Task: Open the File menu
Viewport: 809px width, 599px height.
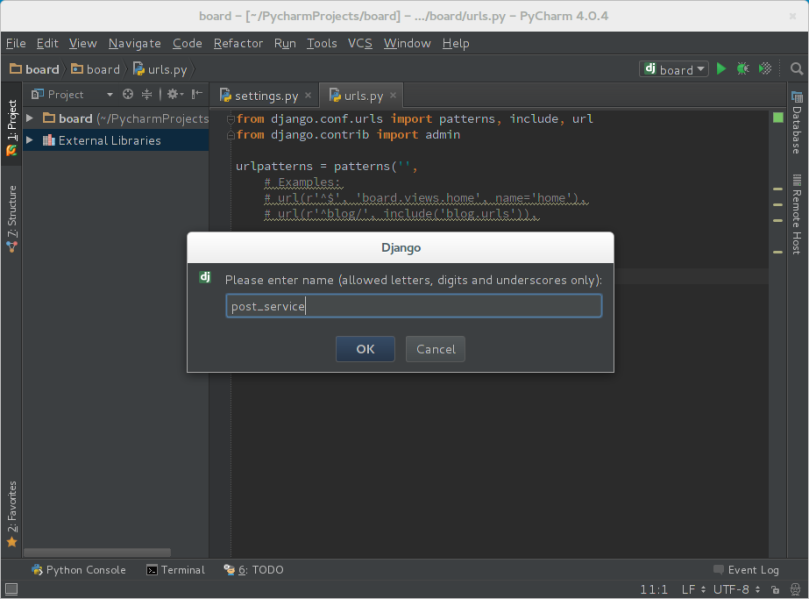Action: (16, 43)
